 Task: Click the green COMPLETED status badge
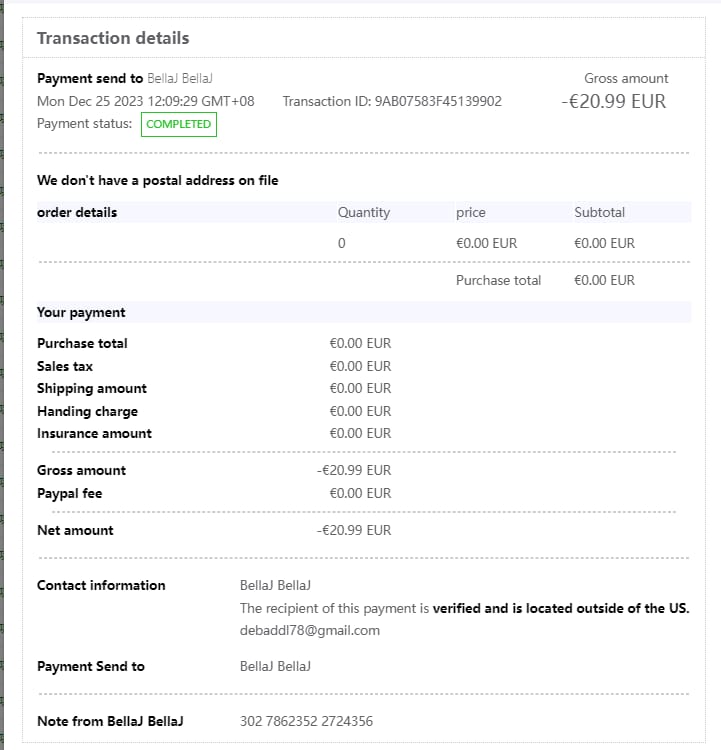pos(179,124)
